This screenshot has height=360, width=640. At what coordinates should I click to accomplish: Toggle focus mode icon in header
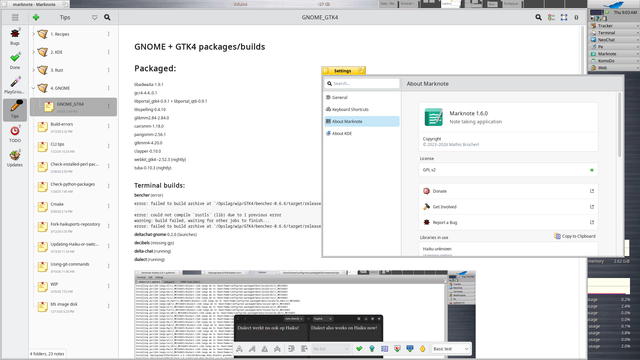click(564, 17)
